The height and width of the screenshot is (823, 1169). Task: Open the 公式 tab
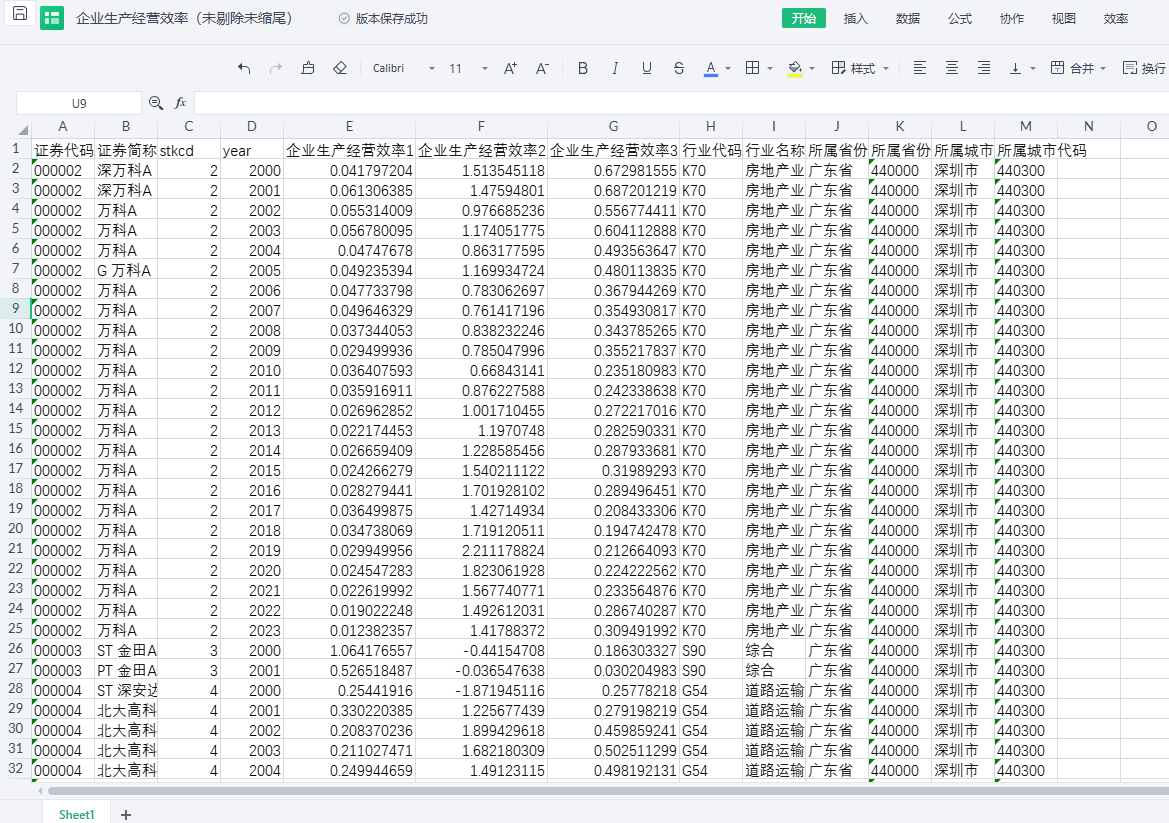pos(960,19)
